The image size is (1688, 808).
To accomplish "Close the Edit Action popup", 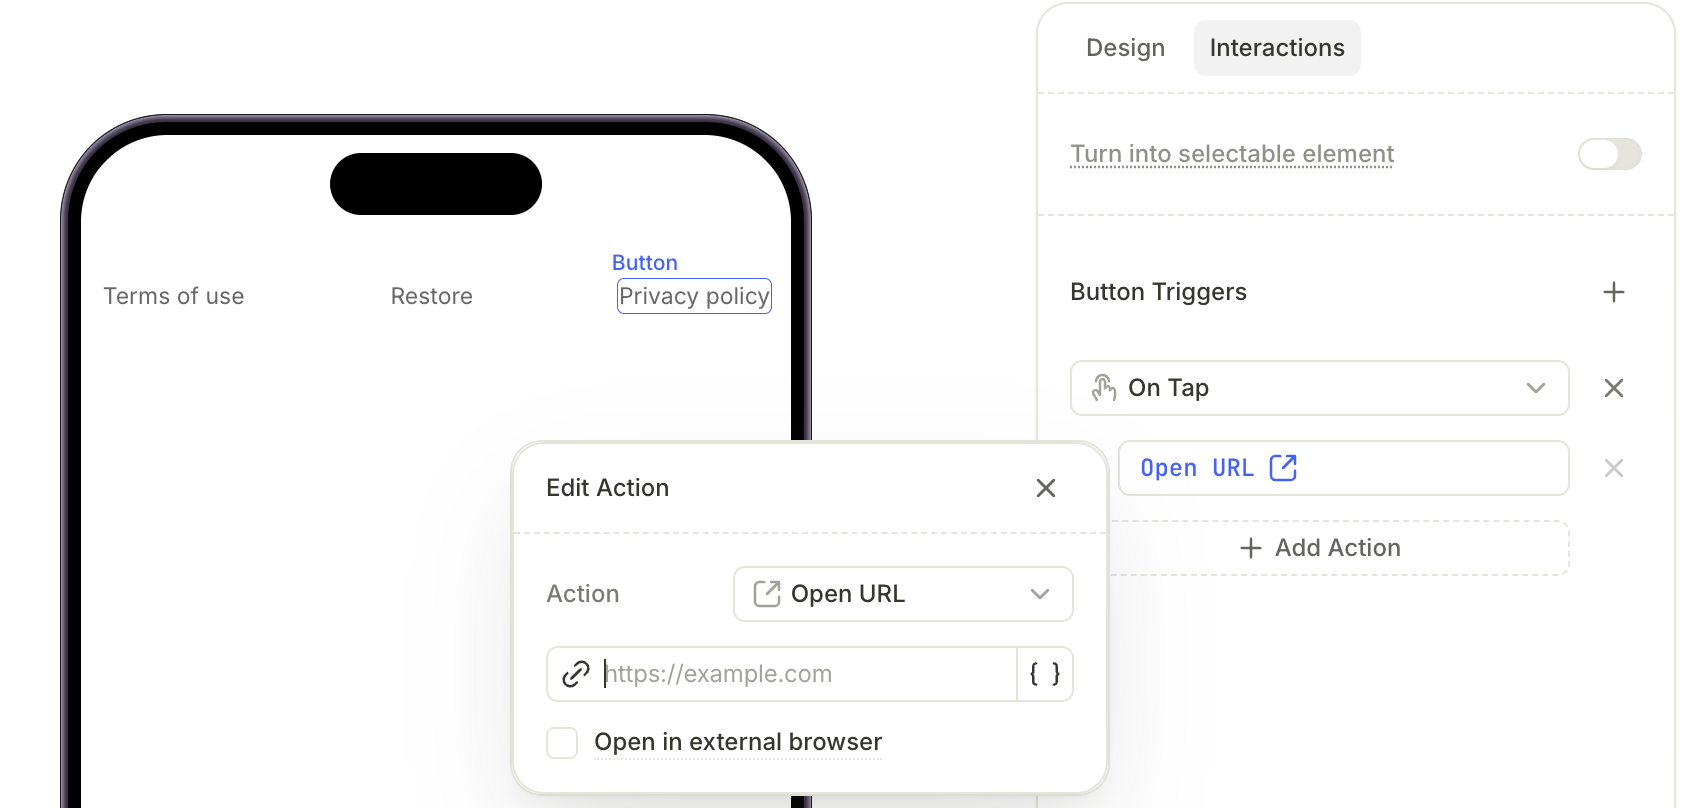I will 1046,488.
